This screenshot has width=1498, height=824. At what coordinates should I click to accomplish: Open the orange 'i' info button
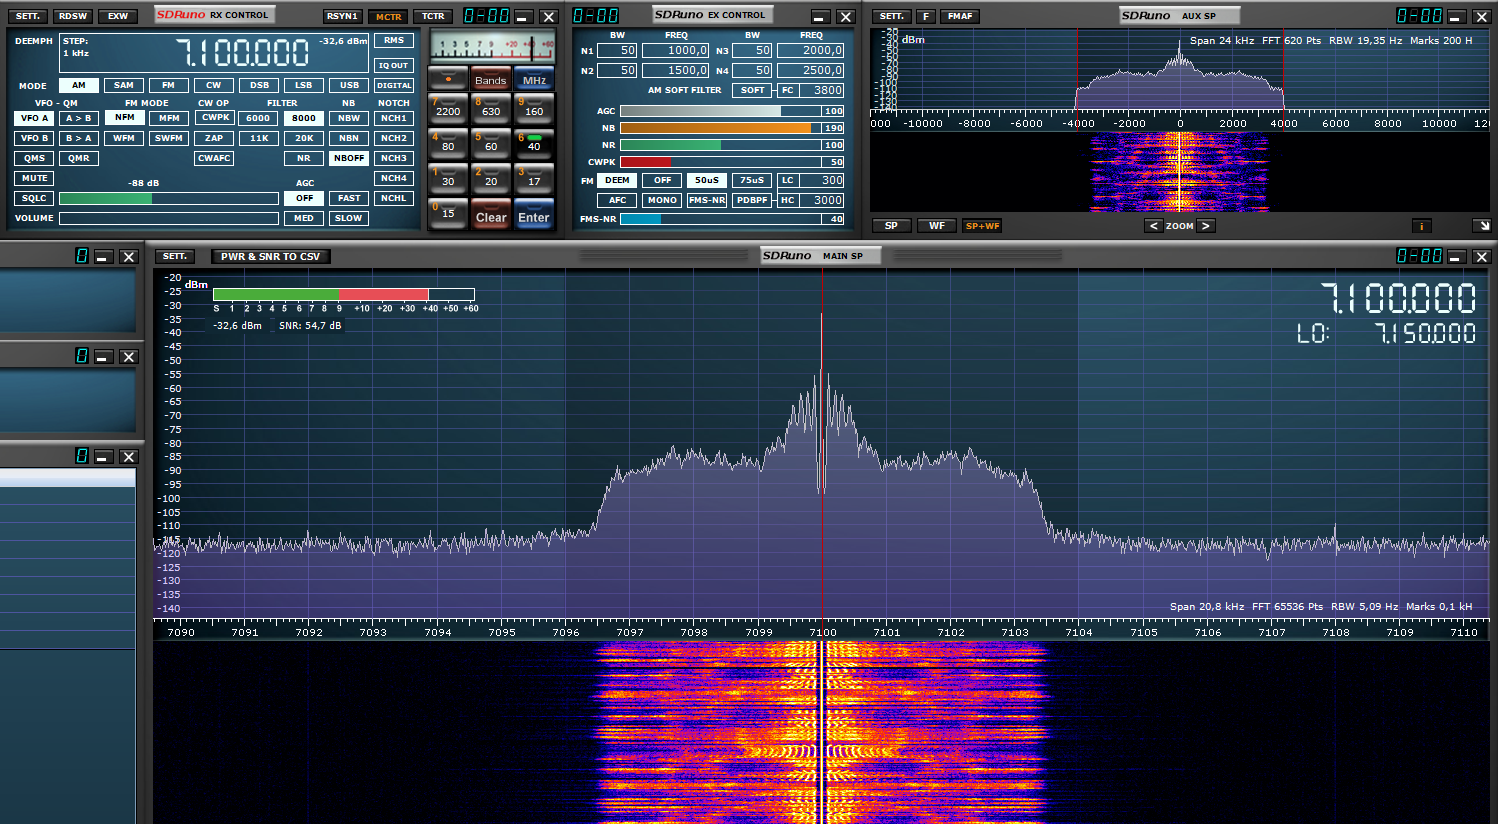coord(1421,226)
